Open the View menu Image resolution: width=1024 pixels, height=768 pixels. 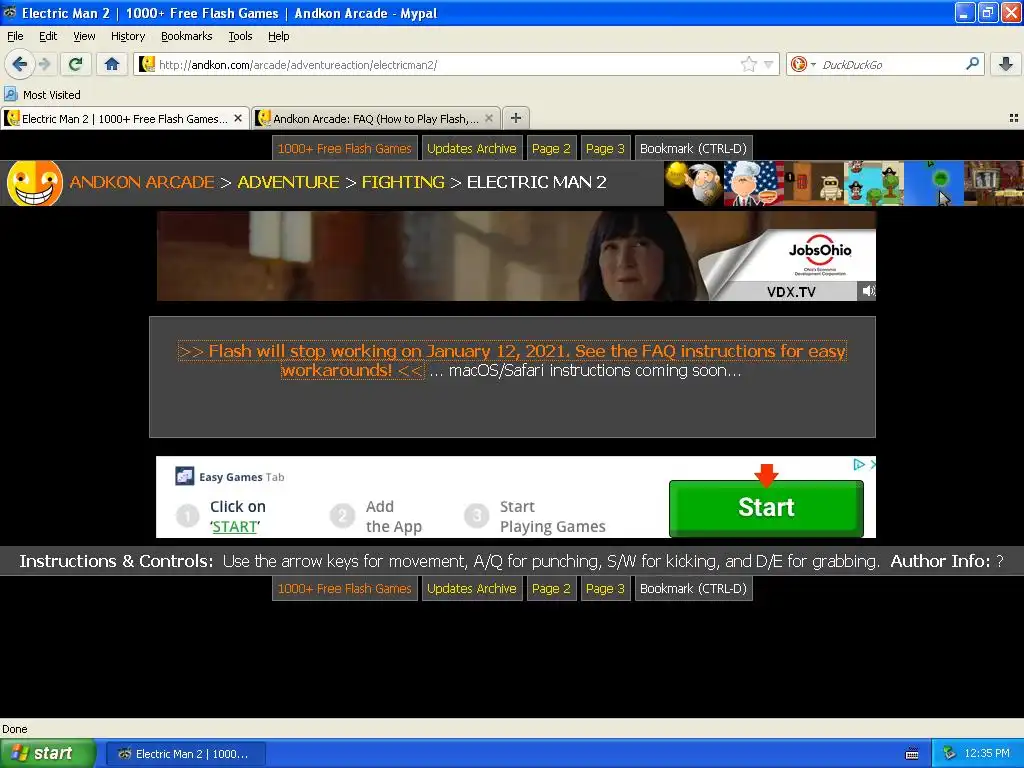click(x=84, y=36)
